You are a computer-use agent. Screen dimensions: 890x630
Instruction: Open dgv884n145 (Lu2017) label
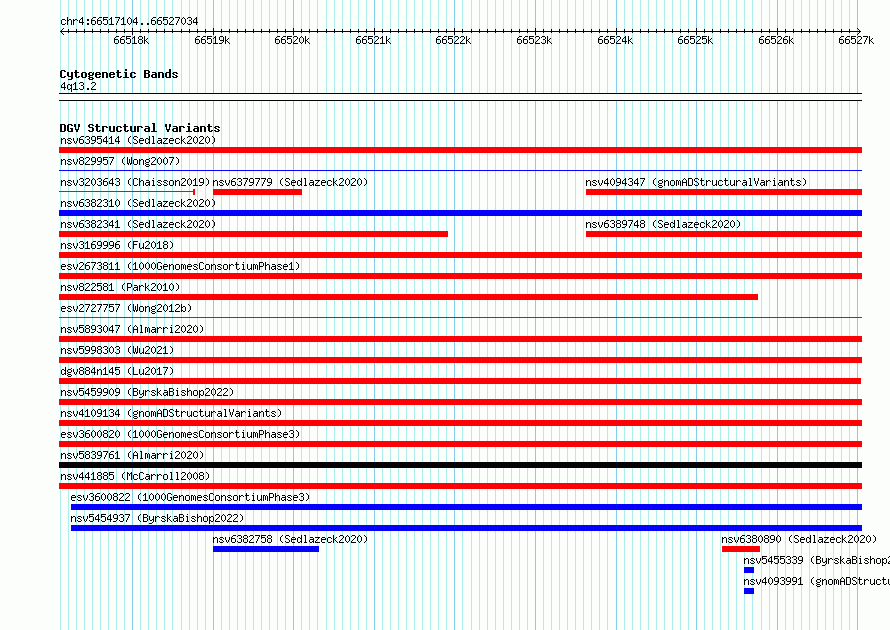point(117,371)
